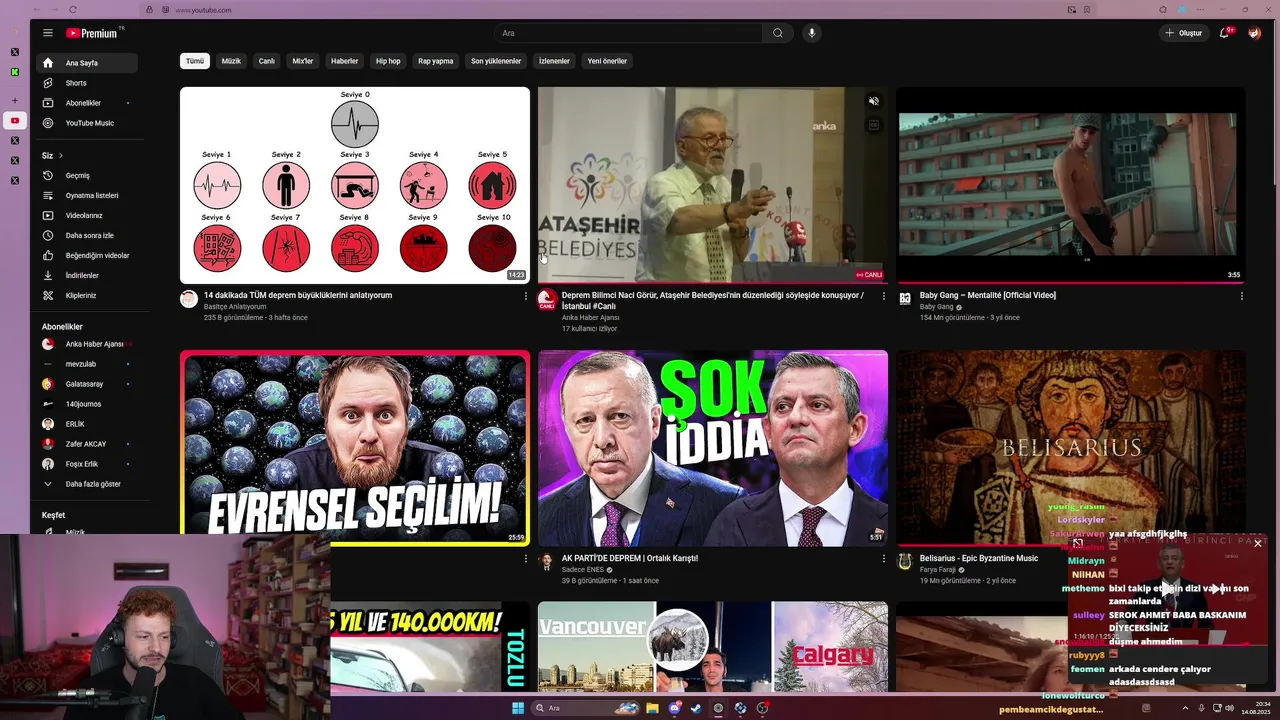
Task: Open more options for AK PARTİ'DE DEPREM video
Action: point(884,559)
